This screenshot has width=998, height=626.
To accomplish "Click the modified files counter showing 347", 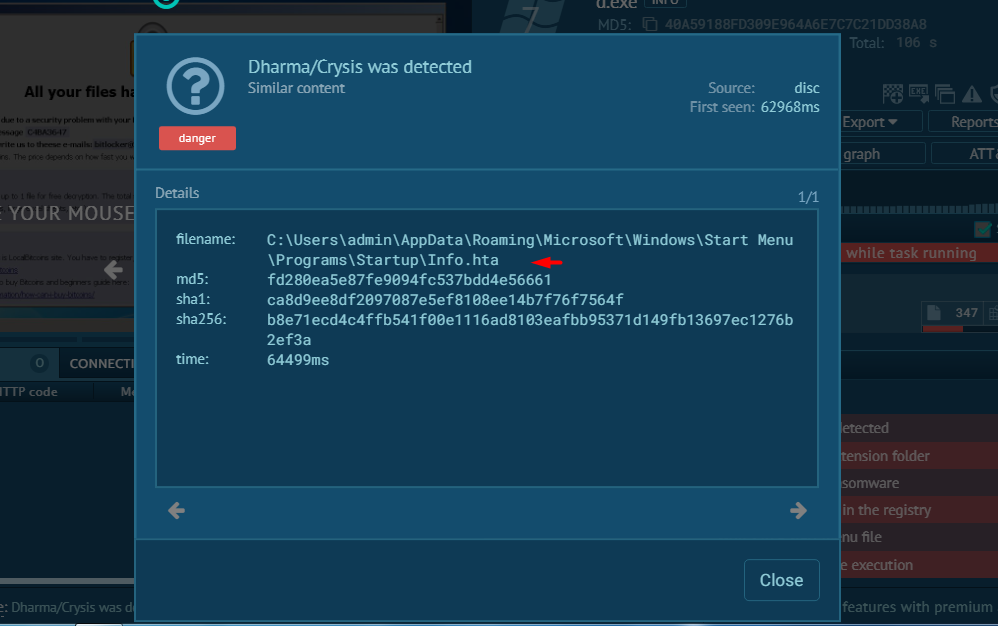I will pos(956,314).
